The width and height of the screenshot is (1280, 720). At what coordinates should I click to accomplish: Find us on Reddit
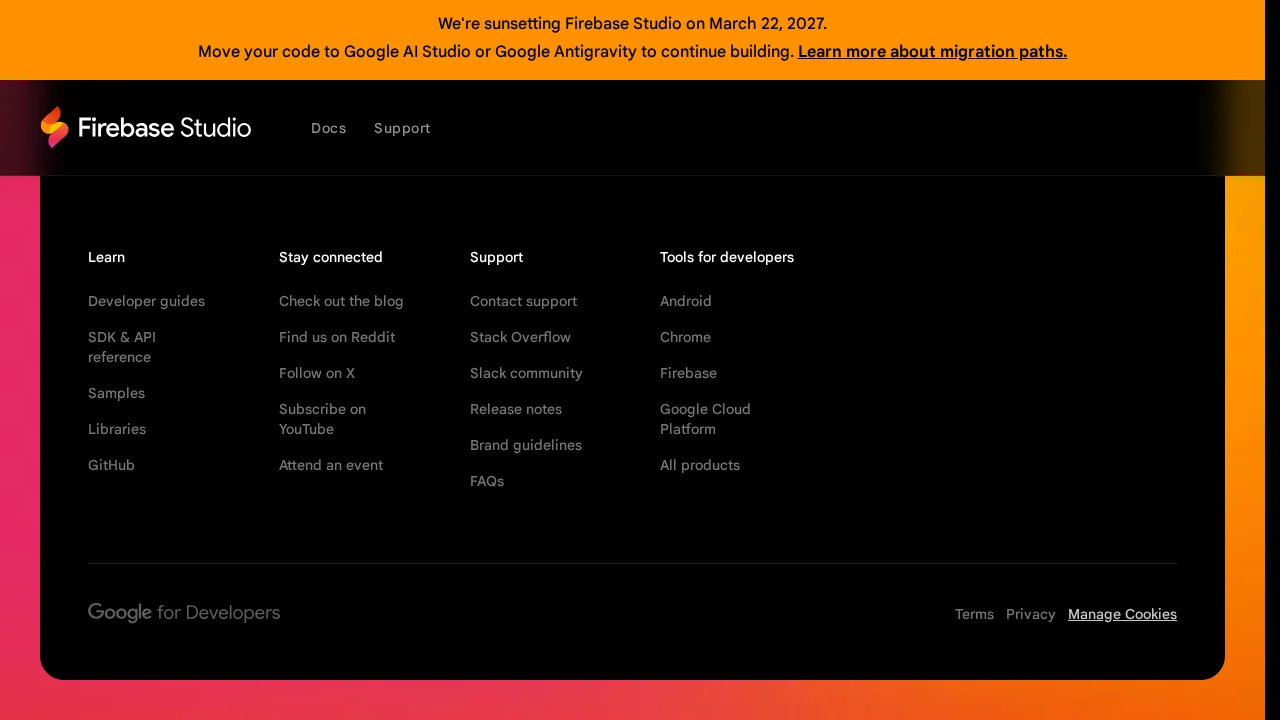(337, 337)
